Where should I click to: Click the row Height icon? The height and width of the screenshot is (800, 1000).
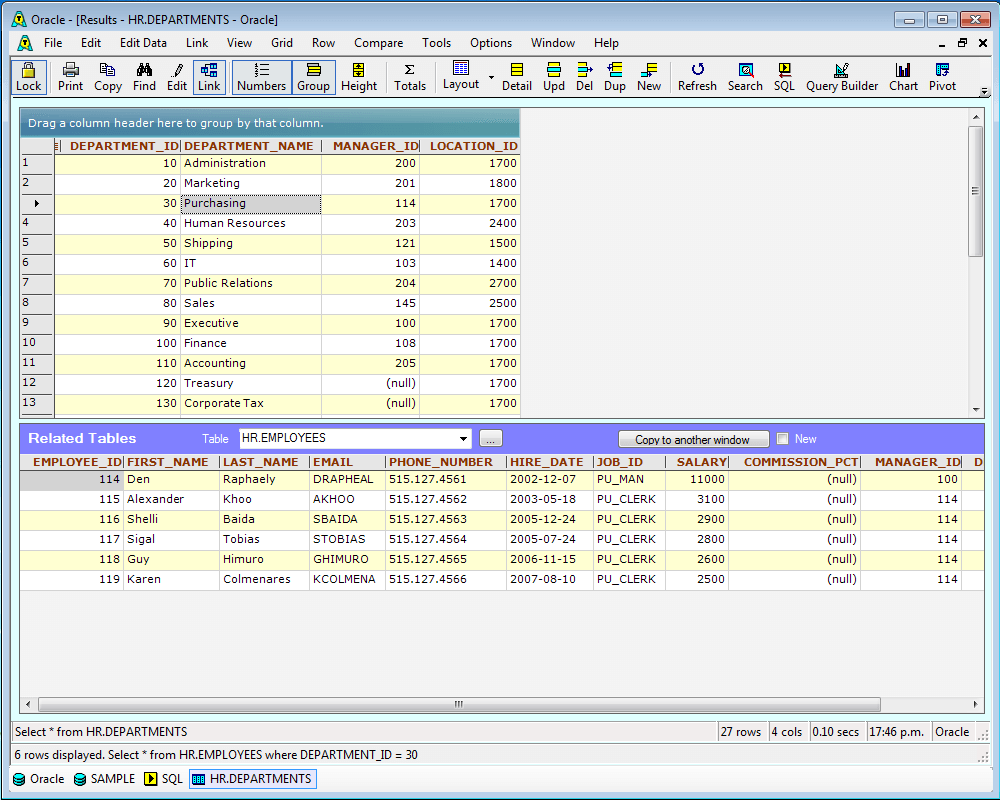click(359, 77)
